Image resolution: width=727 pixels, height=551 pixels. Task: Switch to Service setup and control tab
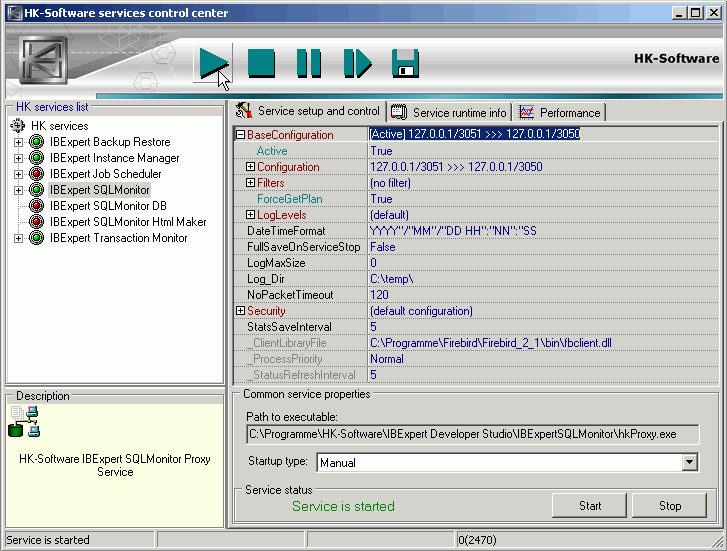[307, 111]
